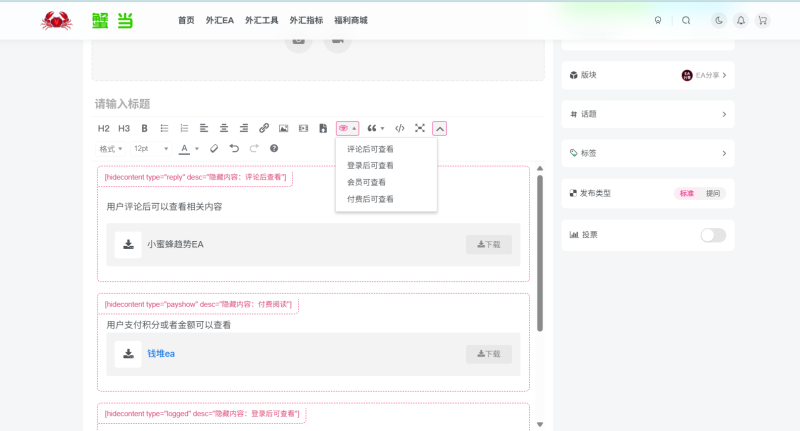This screenshot has width=800, height=431.
Task: Open the 外汇指标 navigation item
Action: pos(306,20)
